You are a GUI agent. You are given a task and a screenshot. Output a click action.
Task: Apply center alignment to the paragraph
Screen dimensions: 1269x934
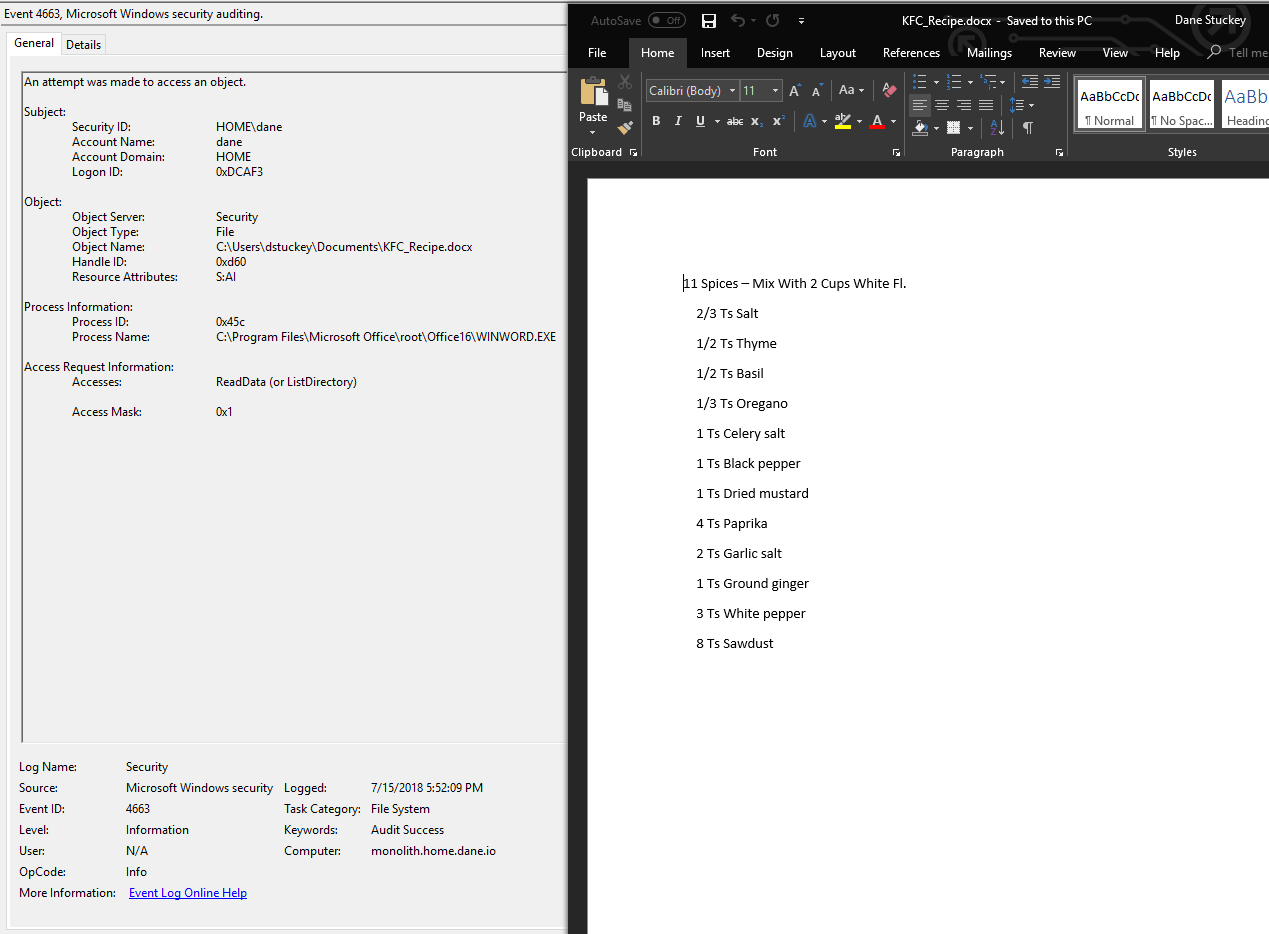941,105
